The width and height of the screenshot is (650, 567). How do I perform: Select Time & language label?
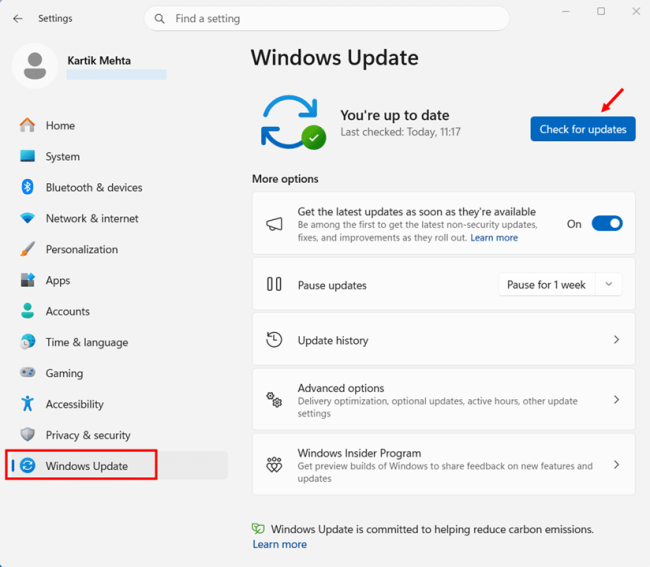(x=87, y=342)
